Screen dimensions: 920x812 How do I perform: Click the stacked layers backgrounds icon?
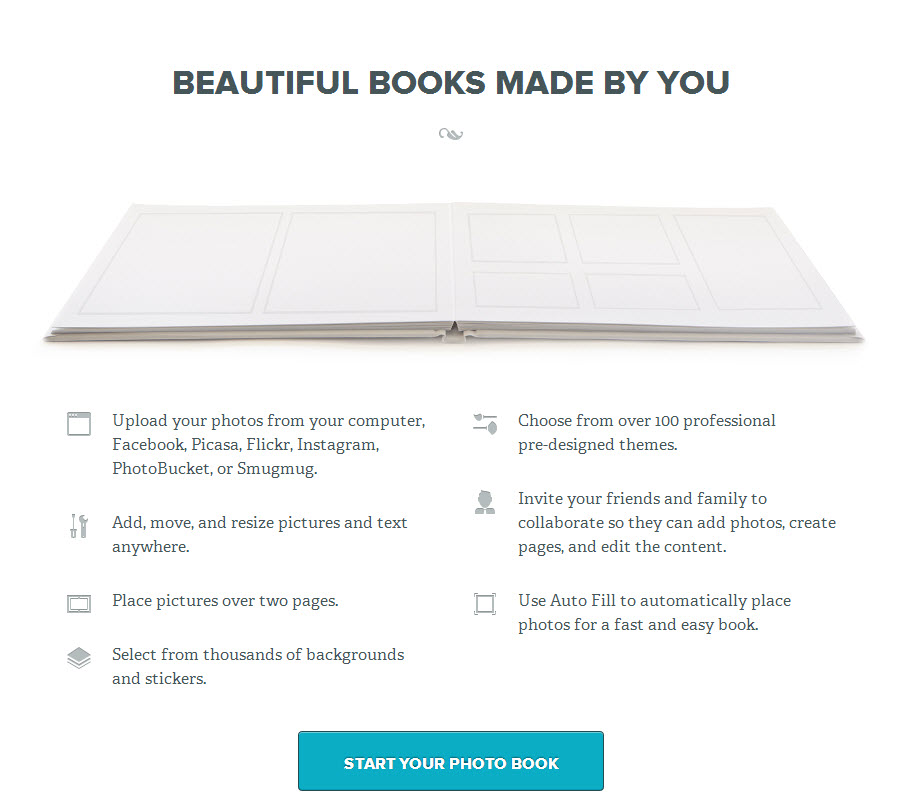click(79, 658)
